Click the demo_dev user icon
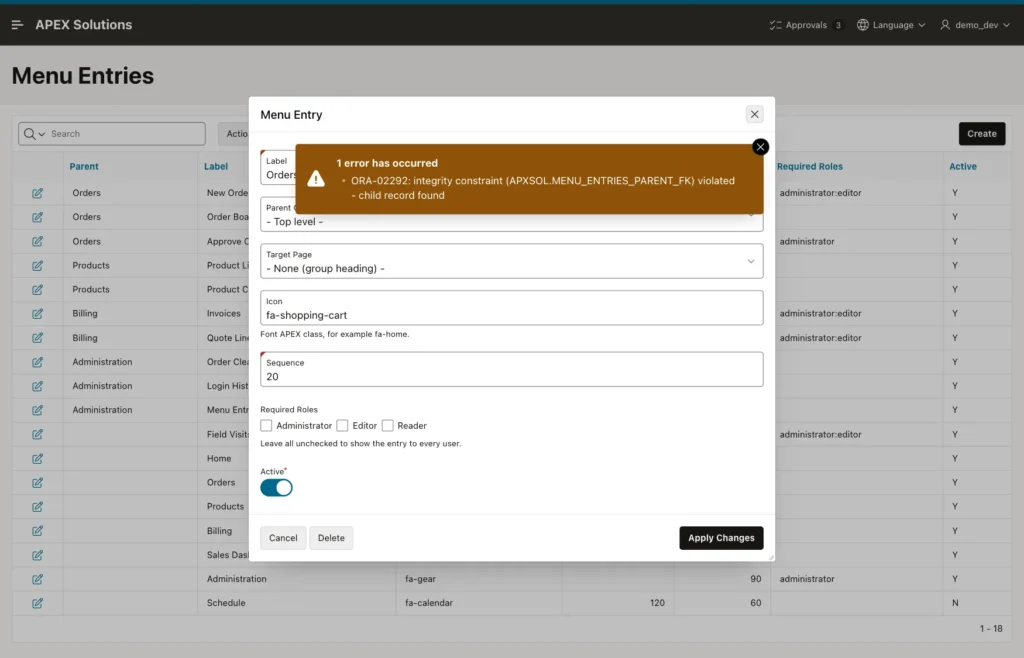Image resolution: width=1024 pixels, height=658 pixels. pos(945,25)
